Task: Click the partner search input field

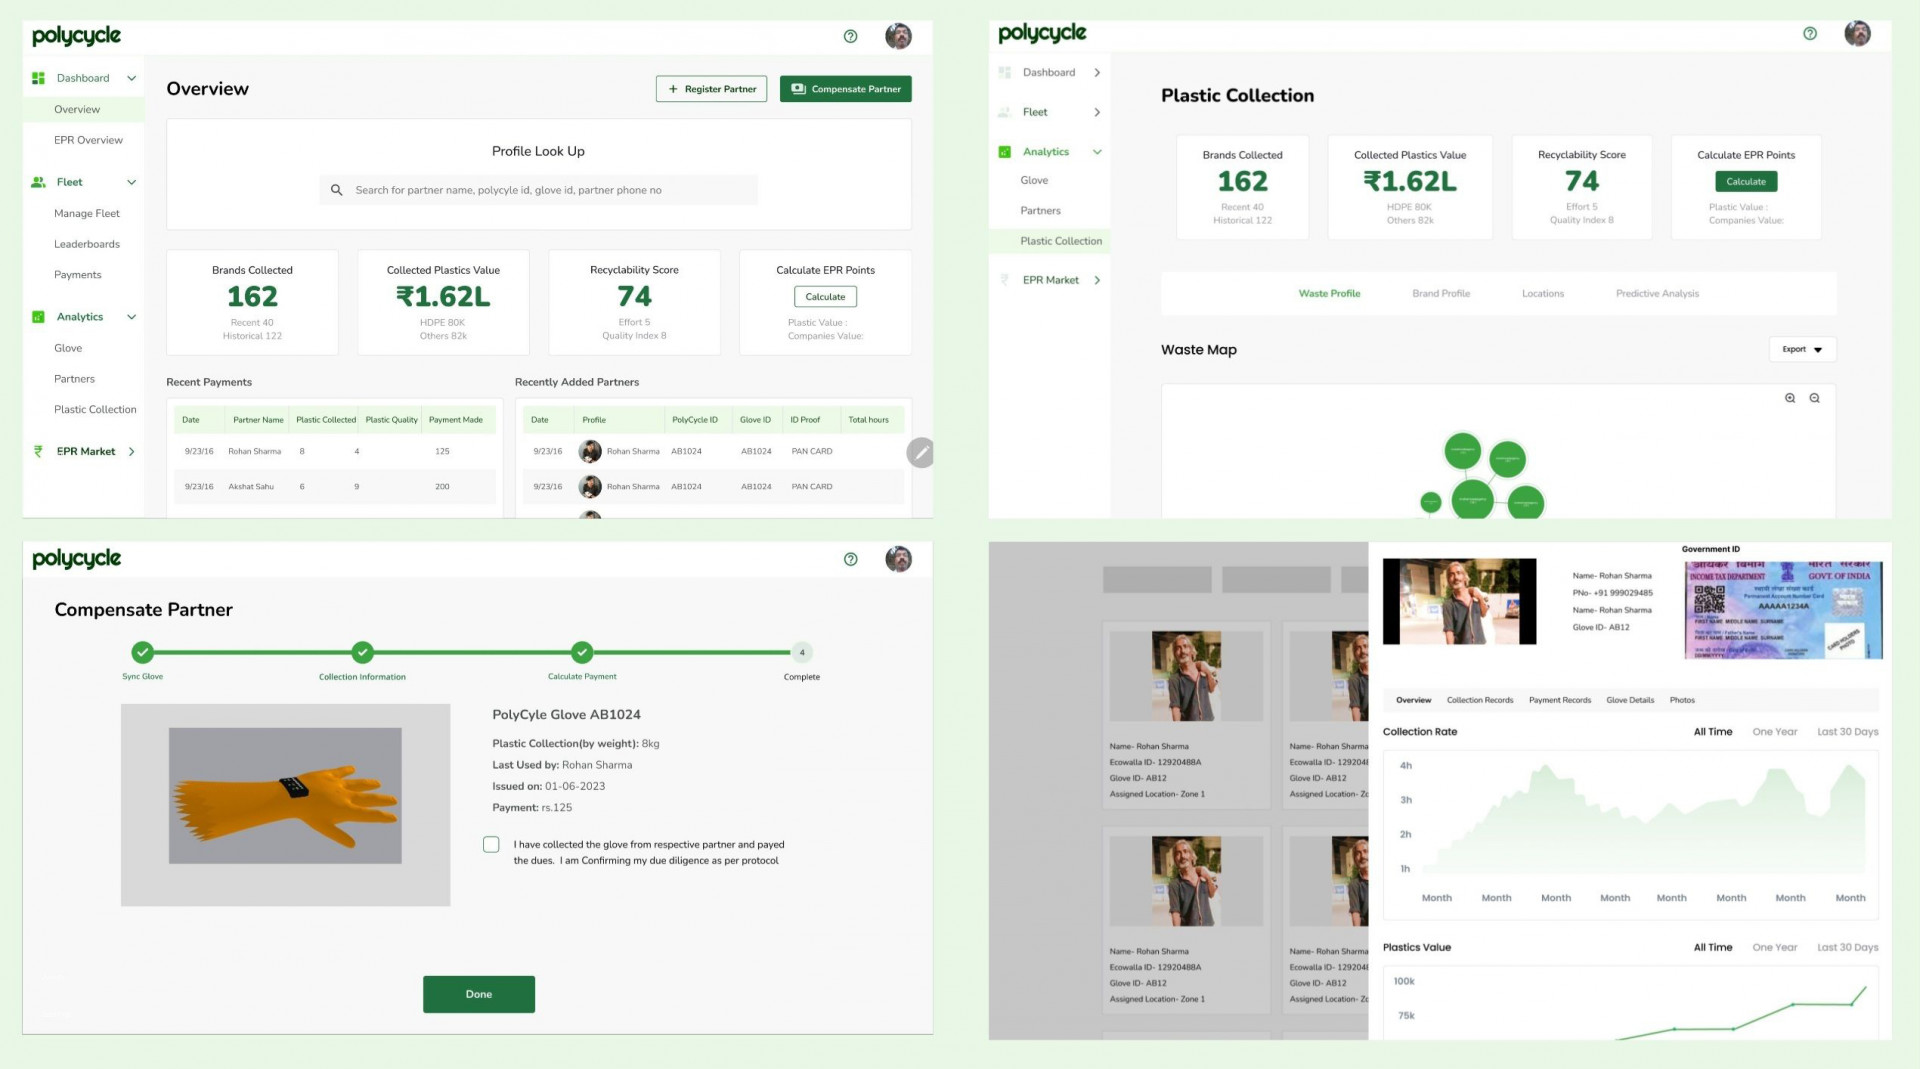Action: pos(550,190)
